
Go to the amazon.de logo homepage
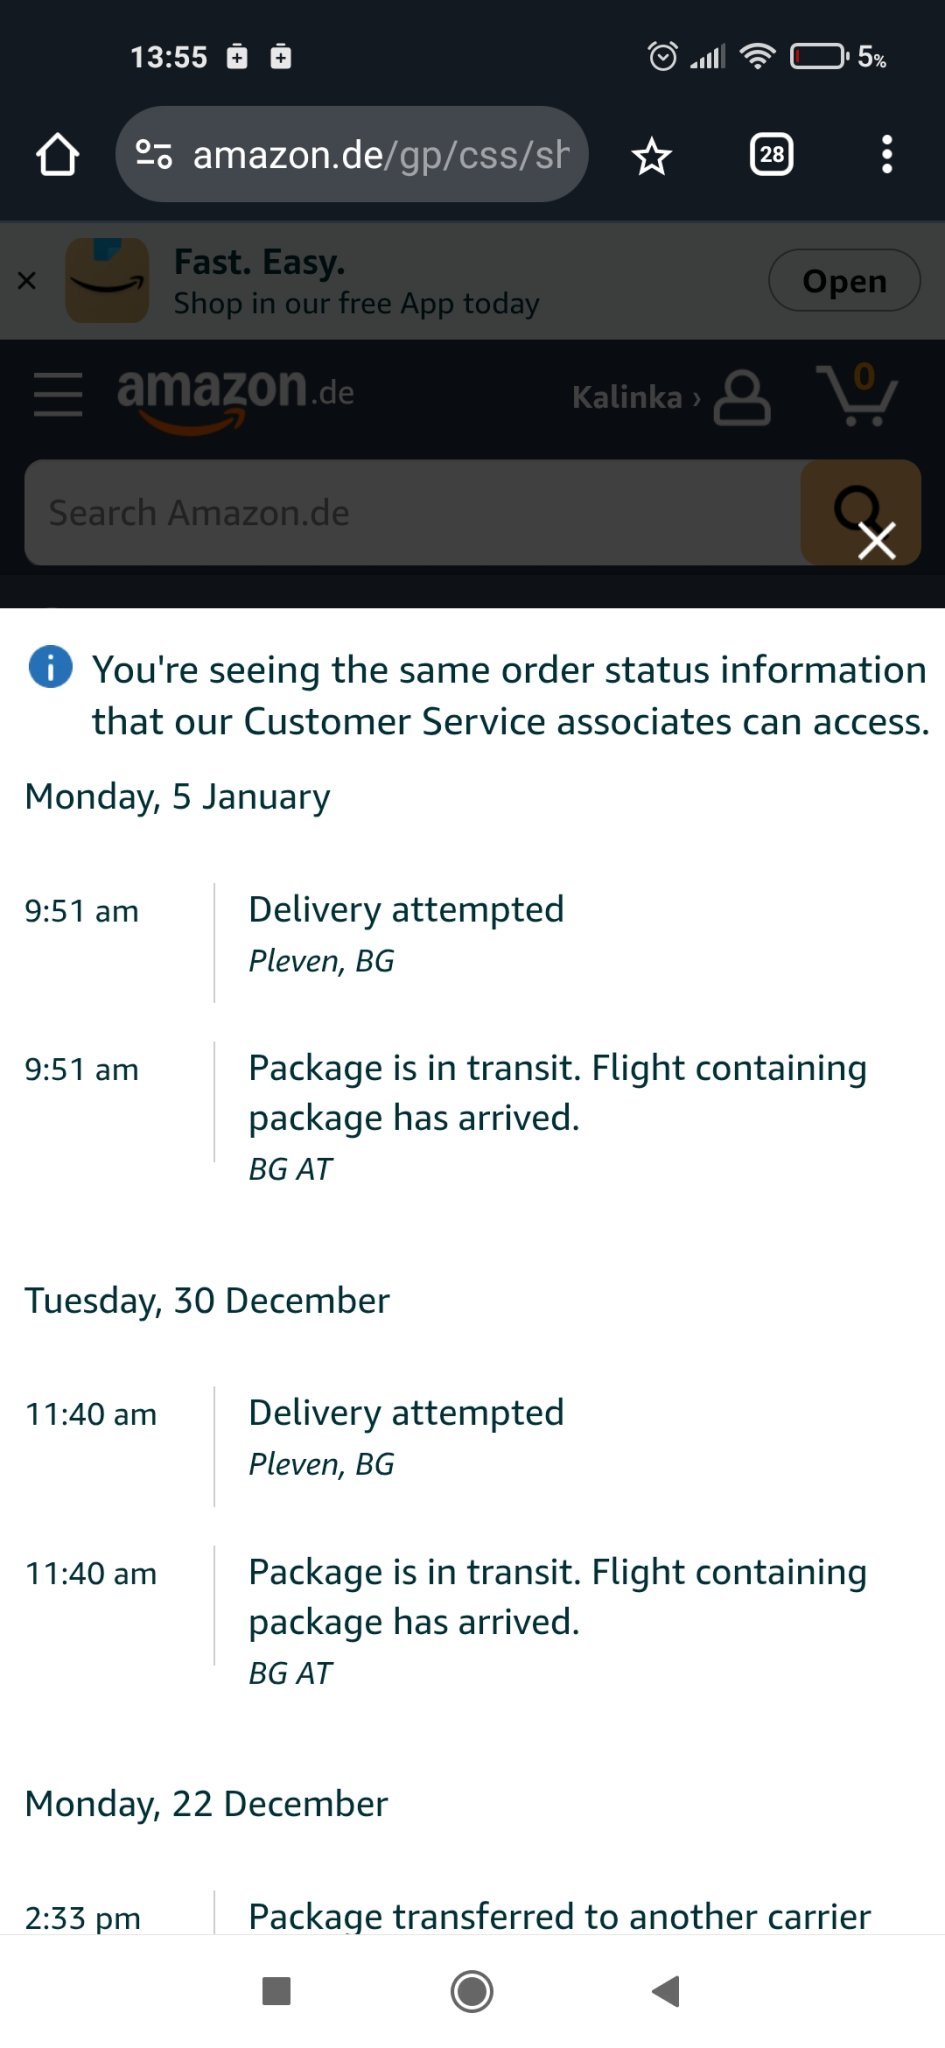[235, 395]
